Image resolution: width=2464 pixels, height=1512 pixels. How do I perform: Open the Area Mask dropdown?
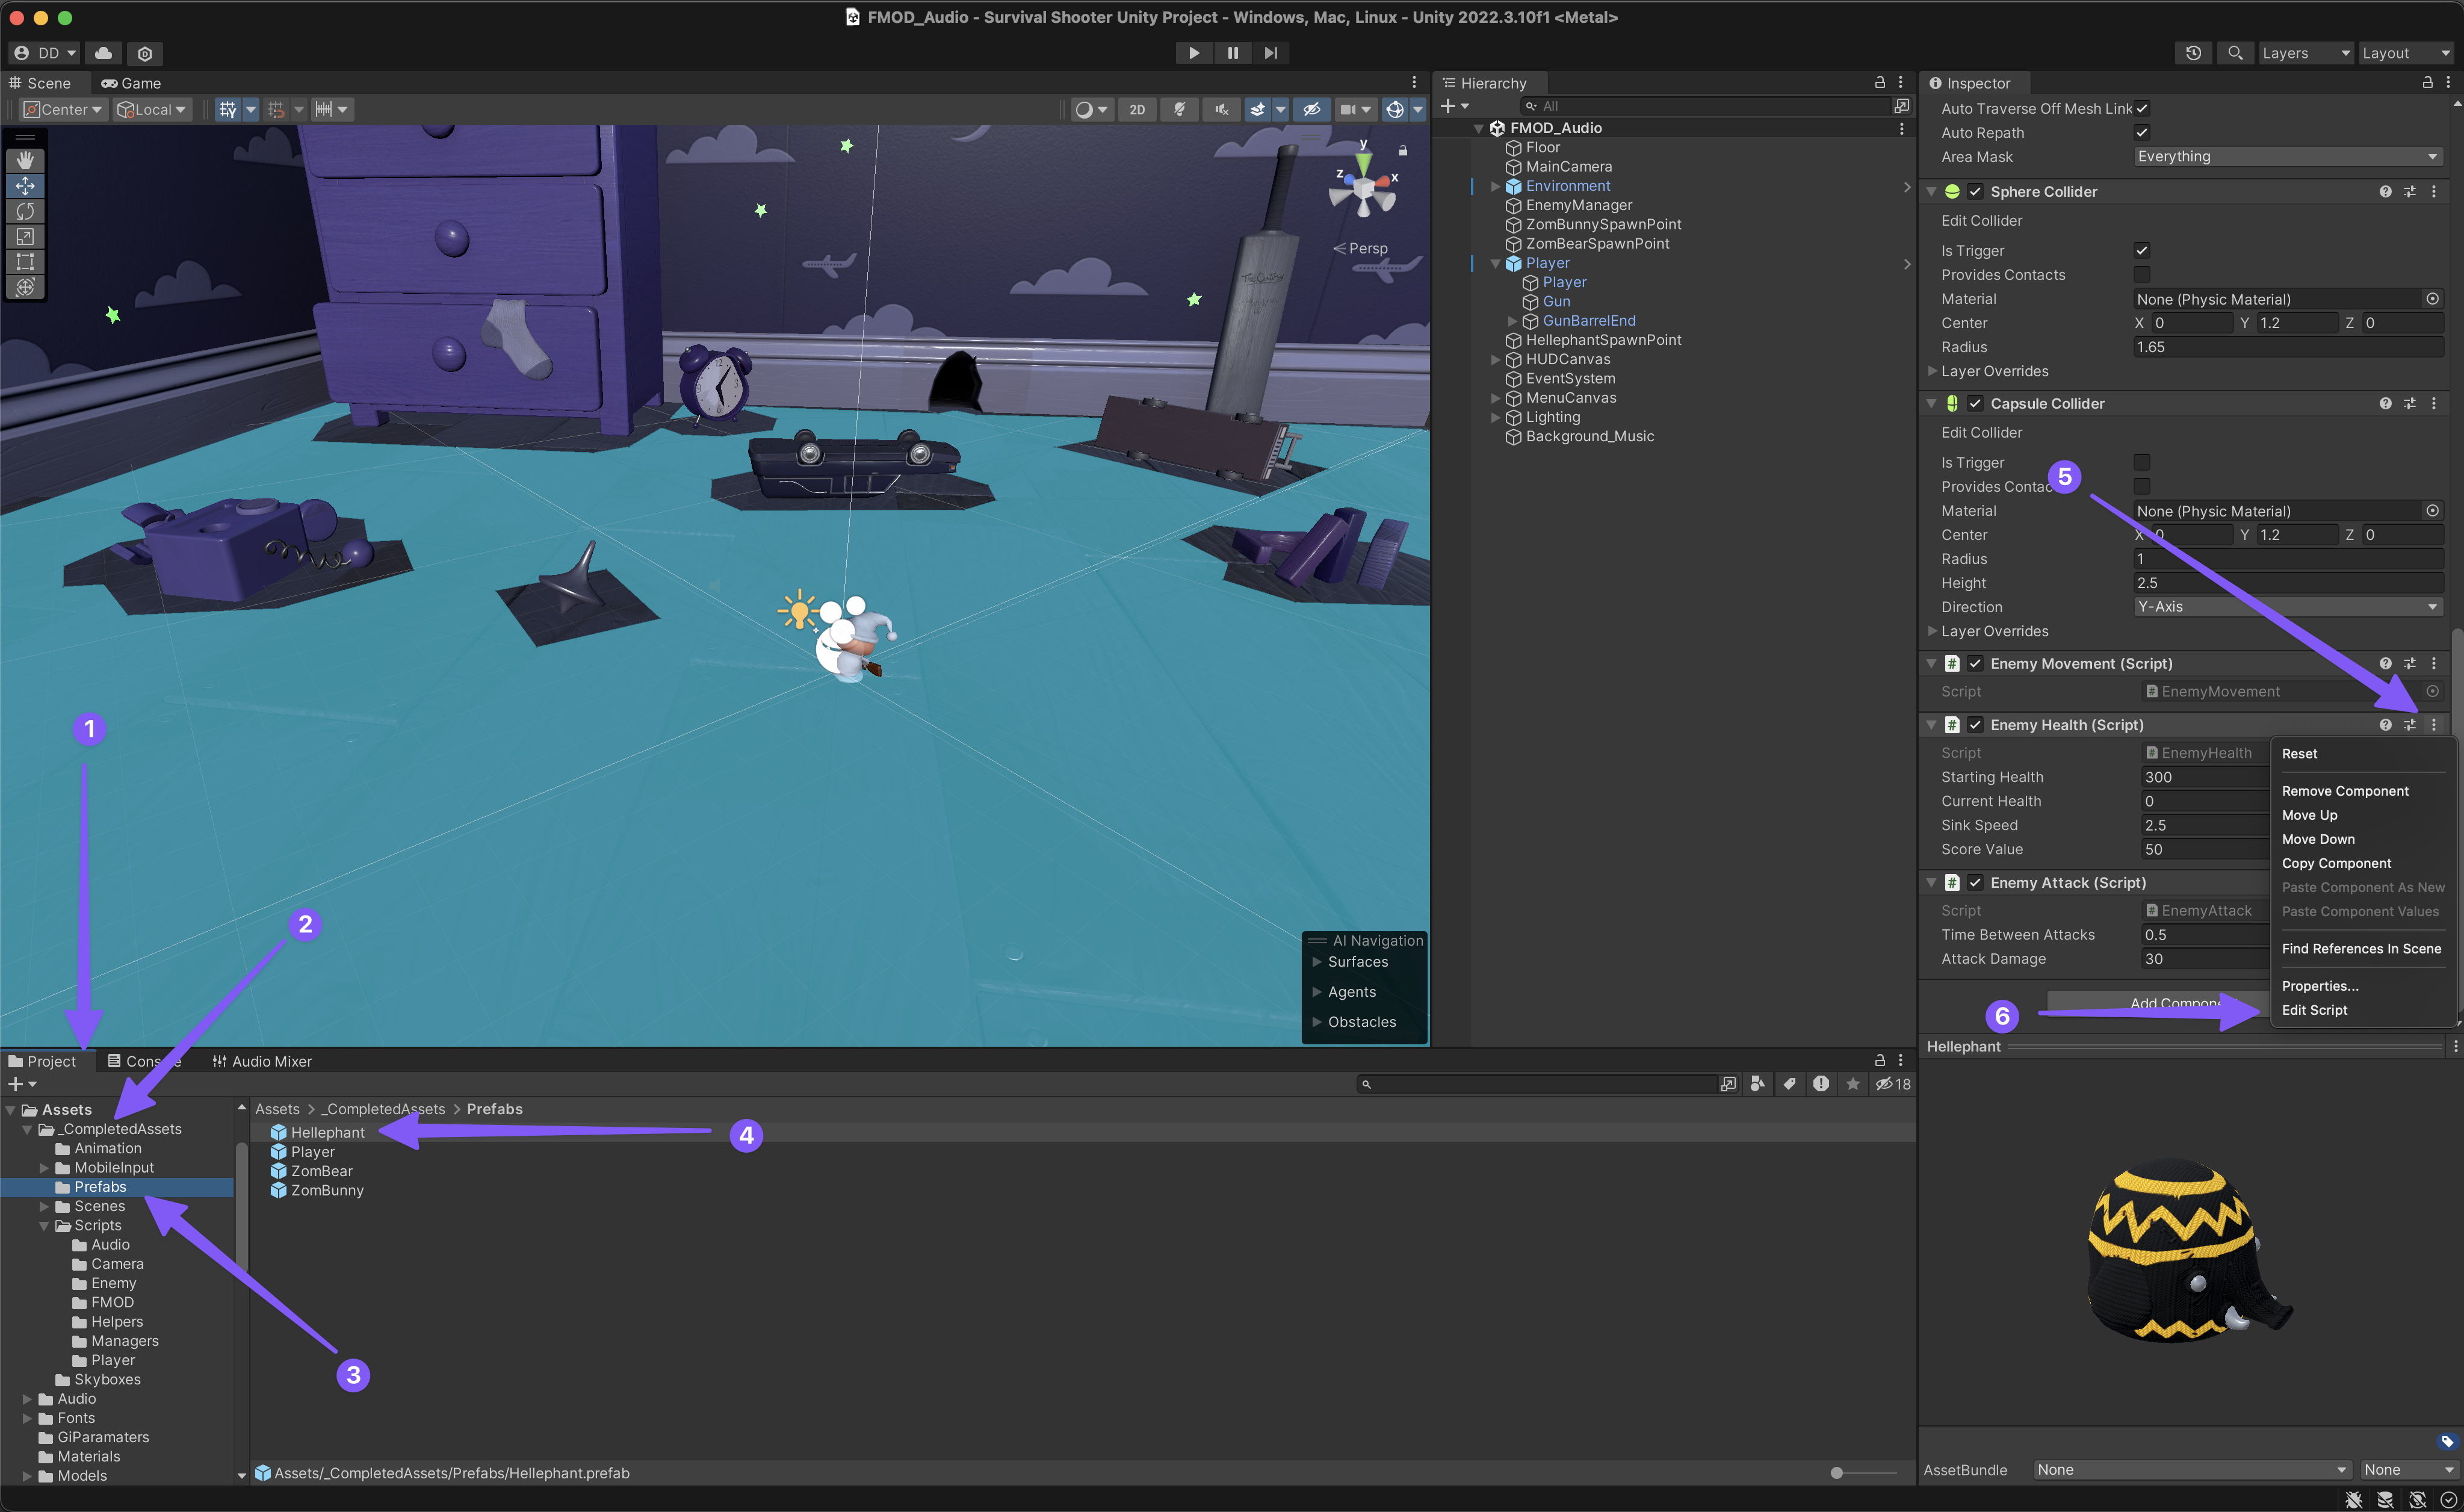pyautogui.click(x=2287, y=157)
